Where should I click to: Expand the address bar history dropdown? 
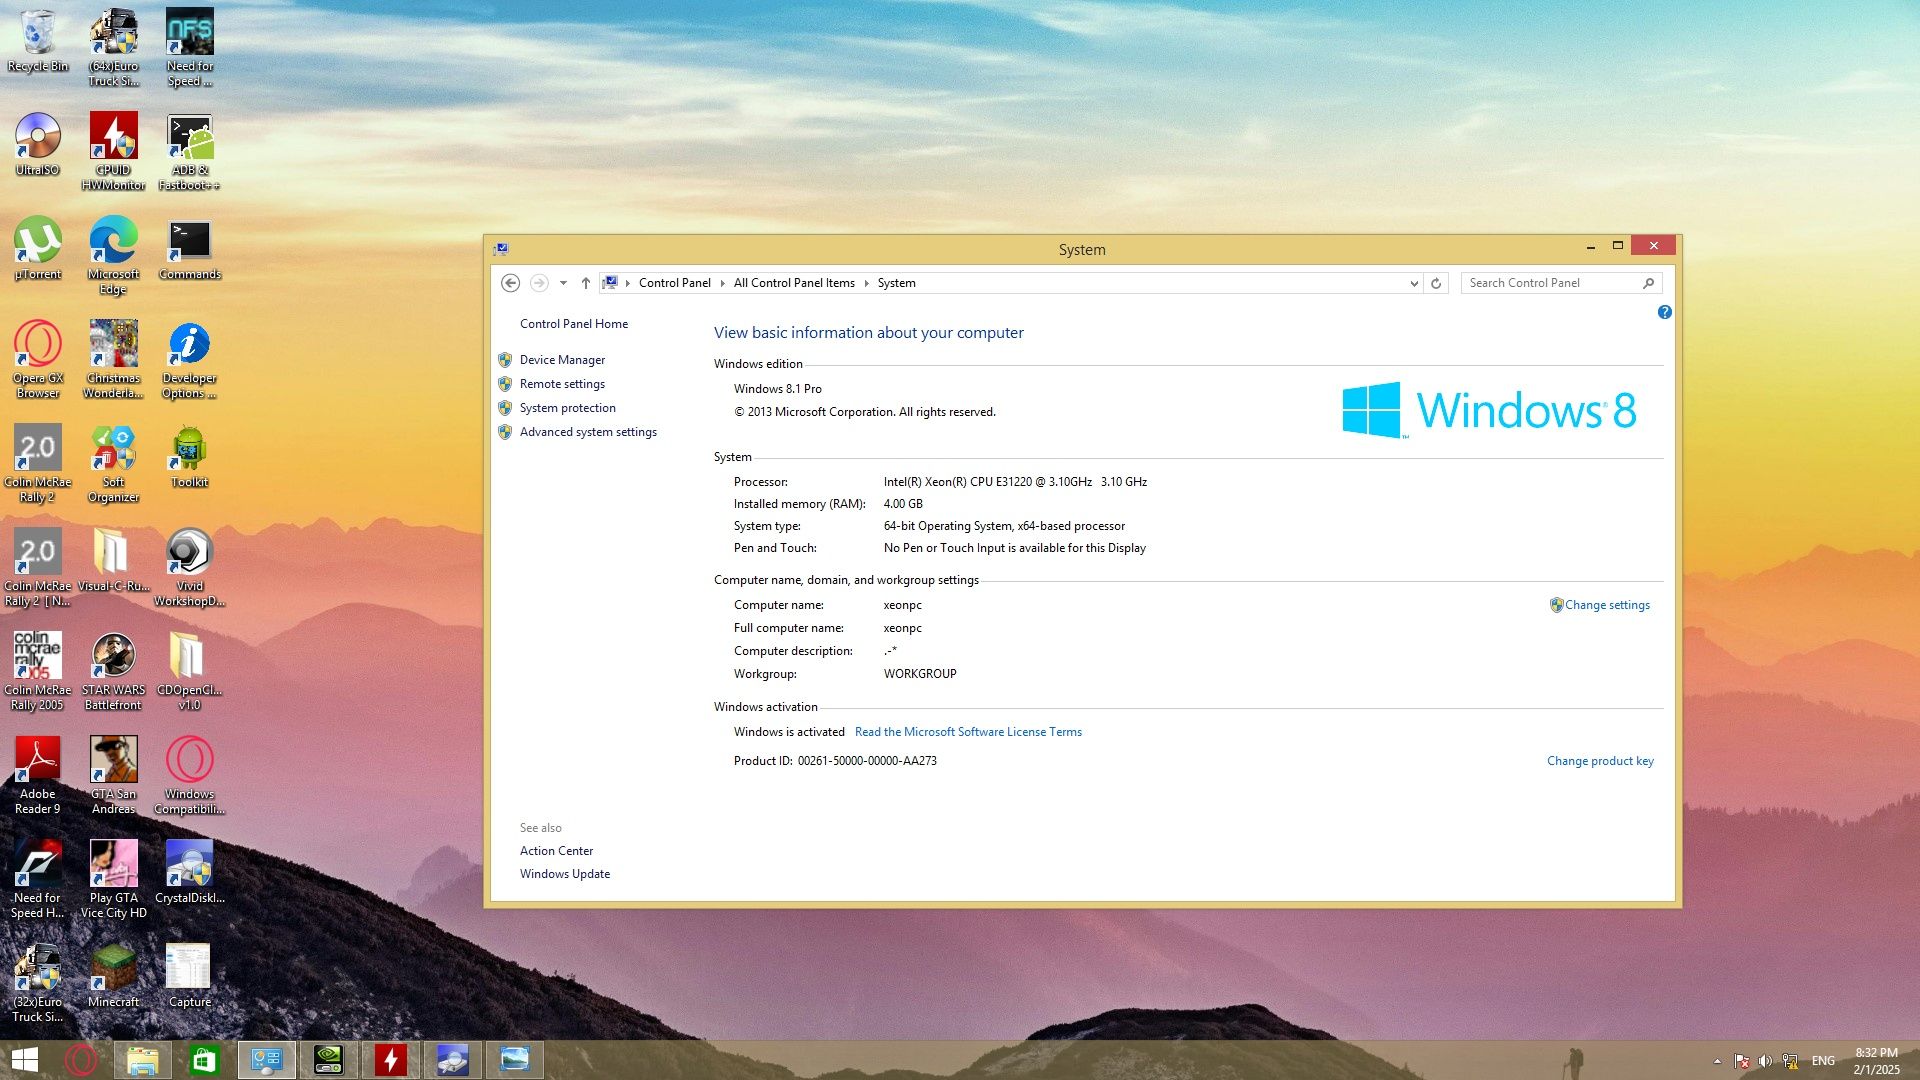coord(1414,283)
